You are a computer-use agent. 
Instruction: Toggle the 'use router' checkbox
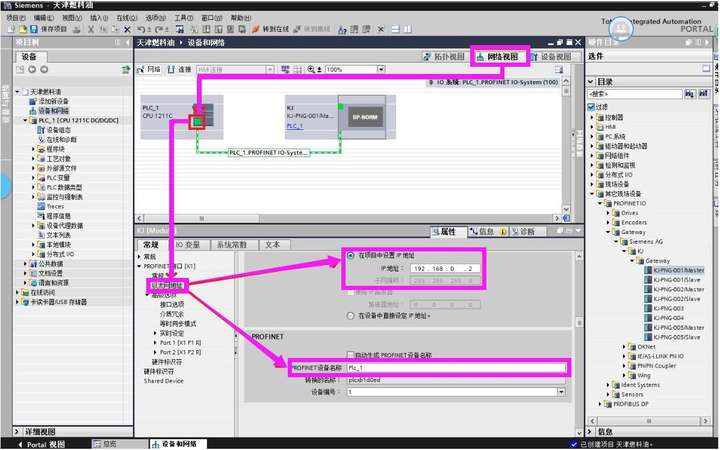351,292
